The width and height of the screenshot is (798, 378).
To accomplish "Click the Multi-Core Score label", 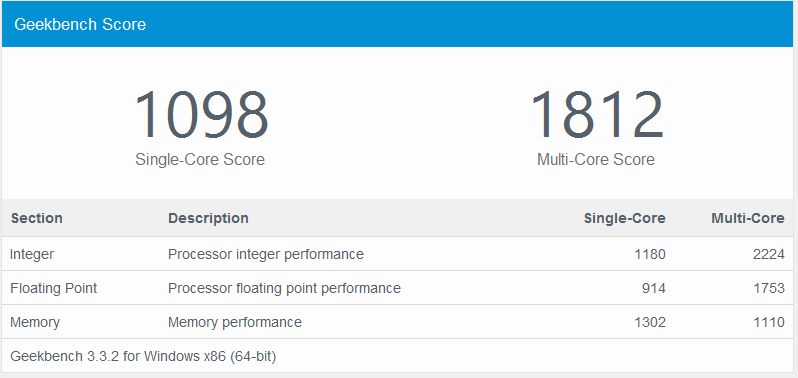I will [x=596, y=159].
